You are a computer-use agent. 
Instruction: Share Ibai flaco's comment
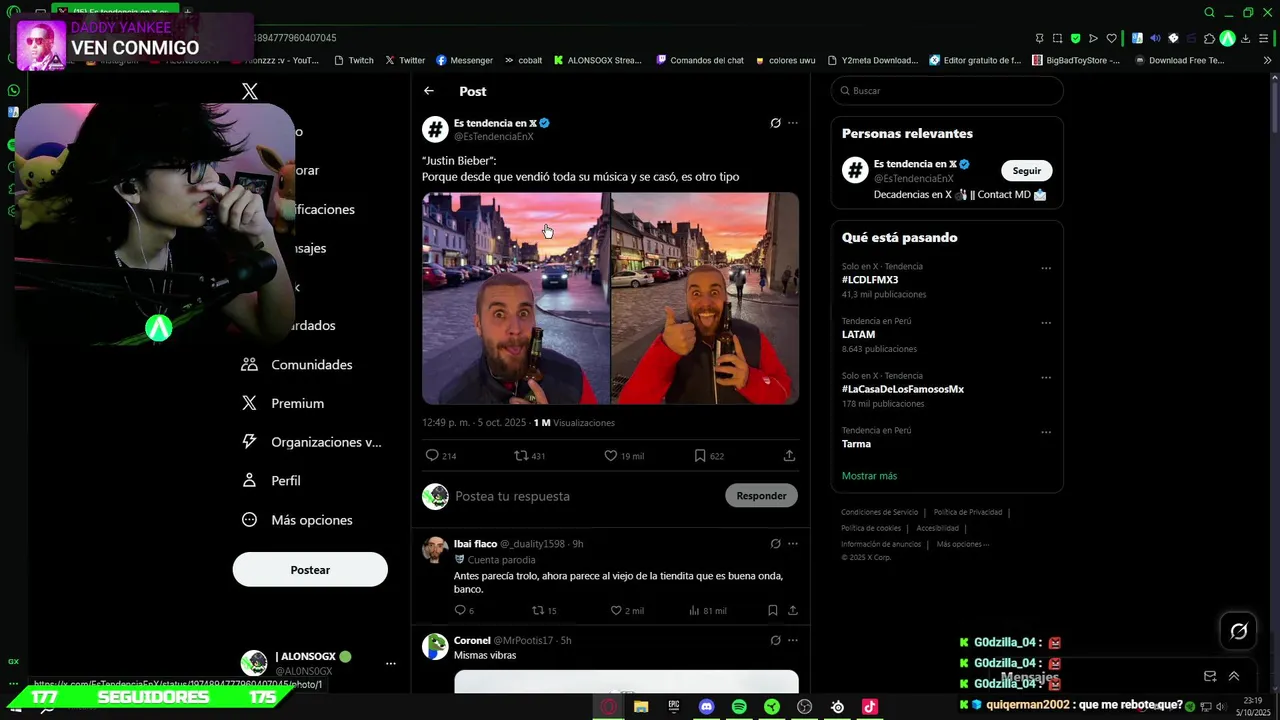click(x=793, y=610)
